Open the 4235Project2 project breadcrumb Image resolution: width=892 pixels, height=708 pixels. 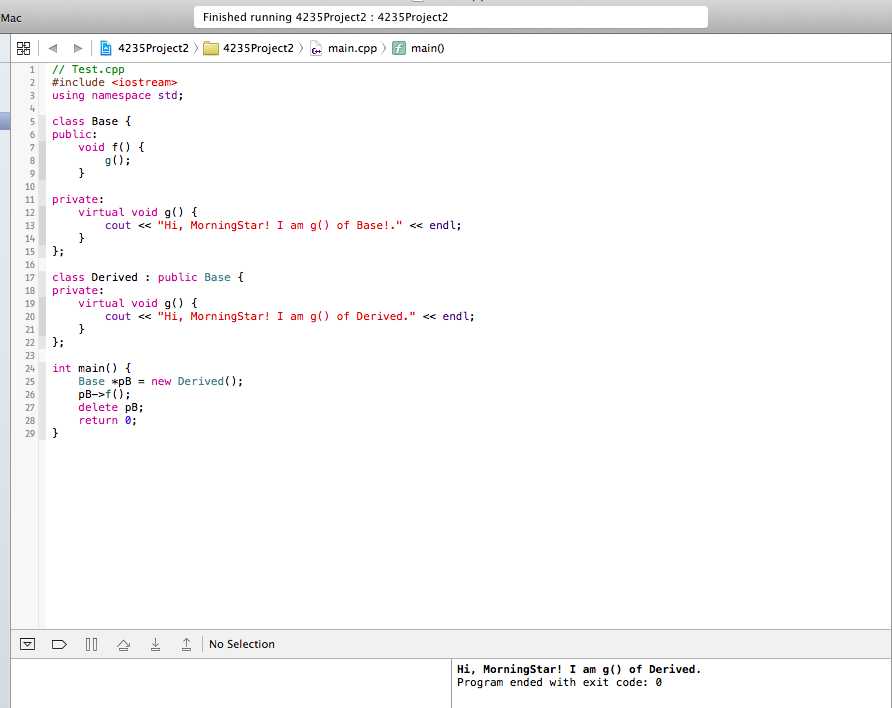[153, 48]
